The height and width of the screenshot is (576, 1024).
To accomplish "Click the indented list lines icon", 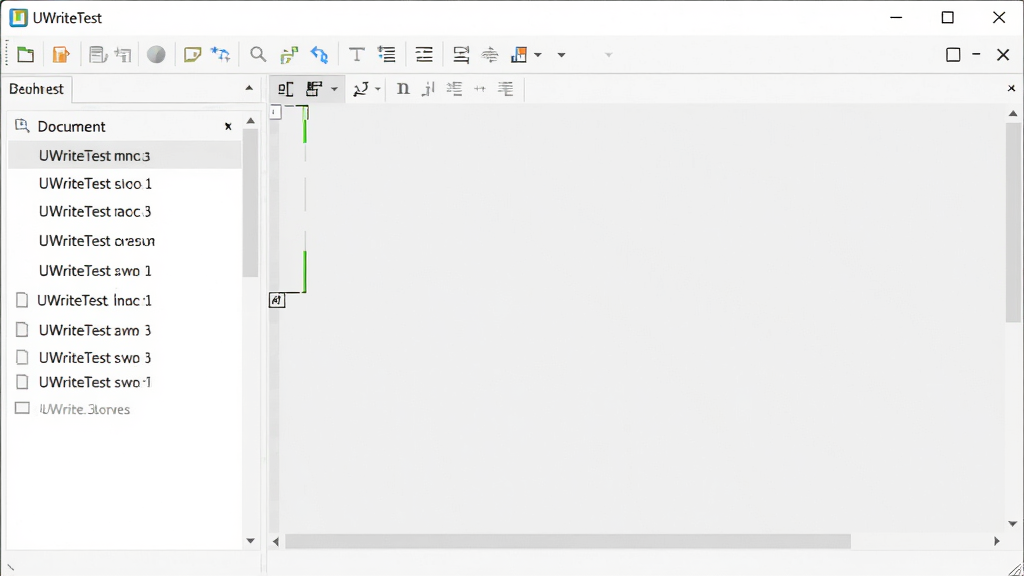I will (x=387, y=55).
